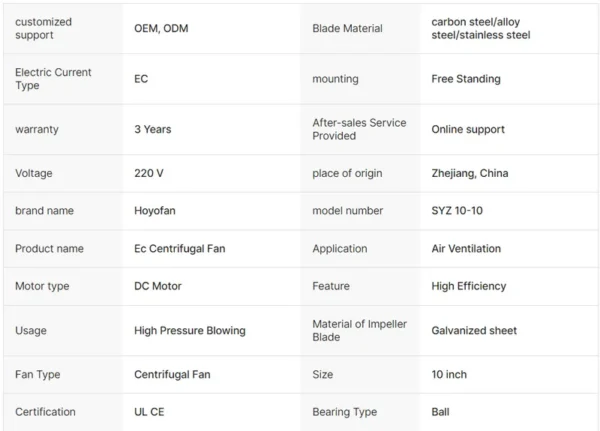Select the 'OEM, ODM' value text
The width and height of the screenshot is (600, 431).
point(161,28)
